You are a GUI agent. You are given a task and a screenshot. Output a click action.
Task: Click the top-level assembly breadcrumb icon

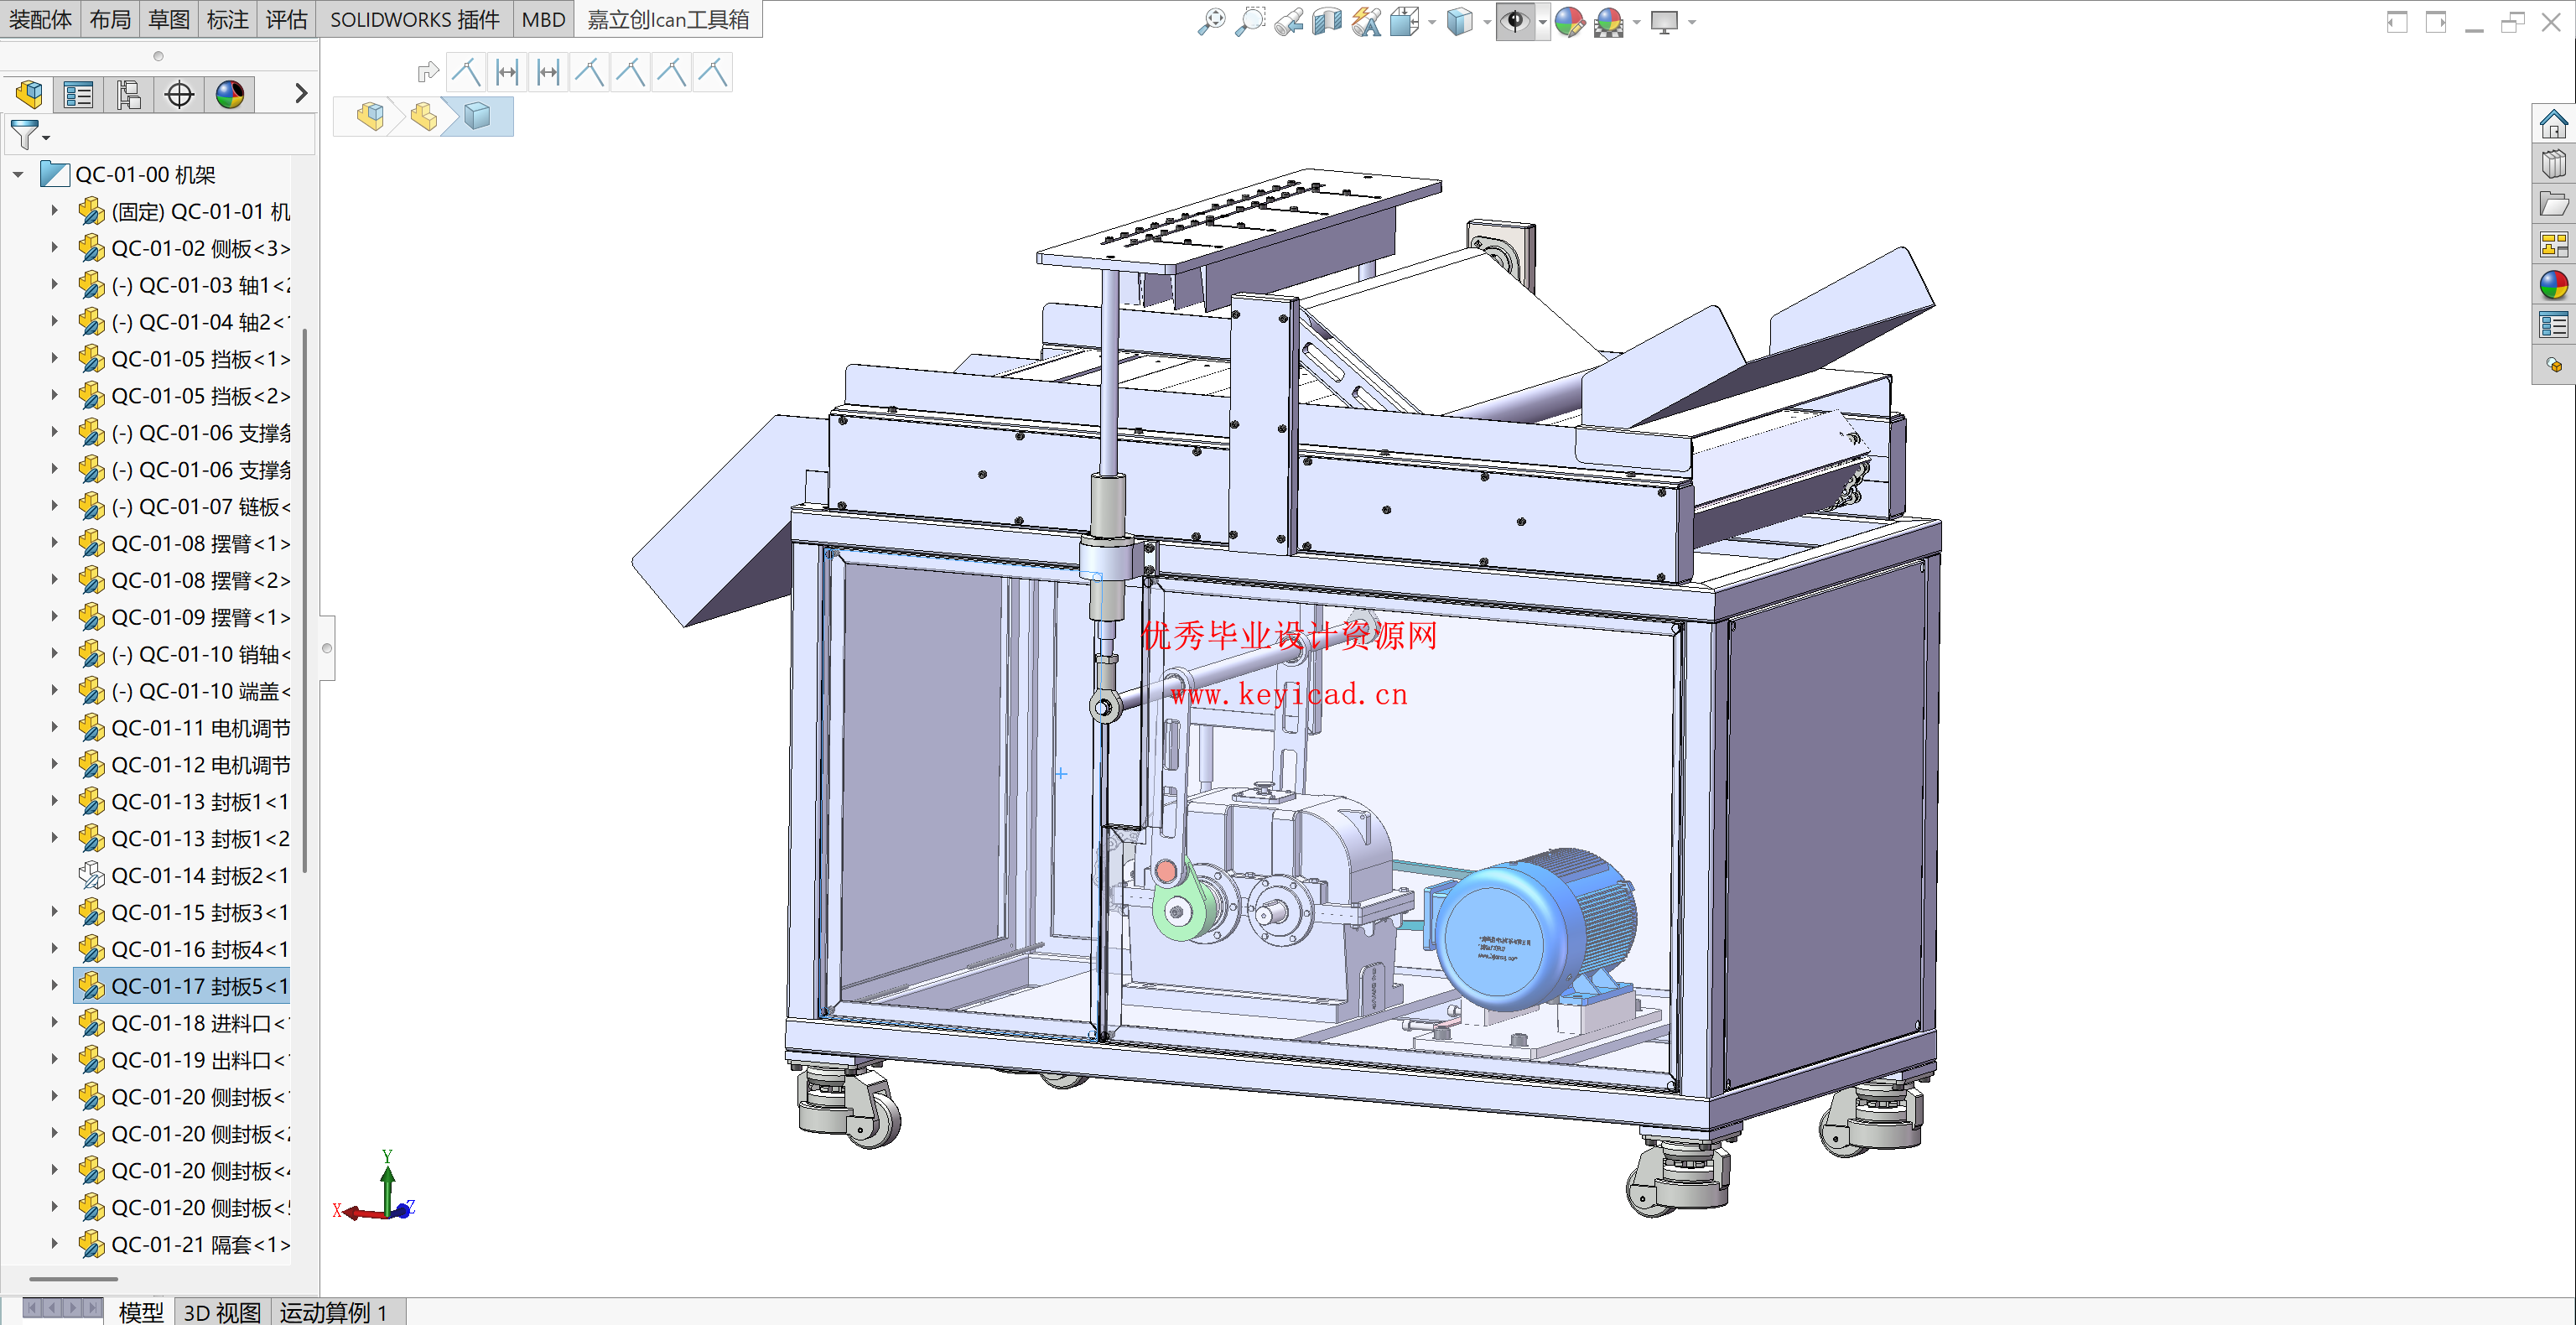point(370,116)
